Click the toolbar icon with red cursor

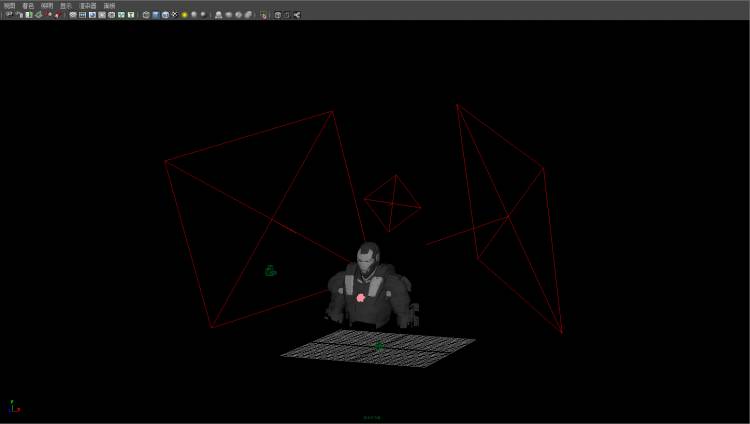tap(264, 15)
